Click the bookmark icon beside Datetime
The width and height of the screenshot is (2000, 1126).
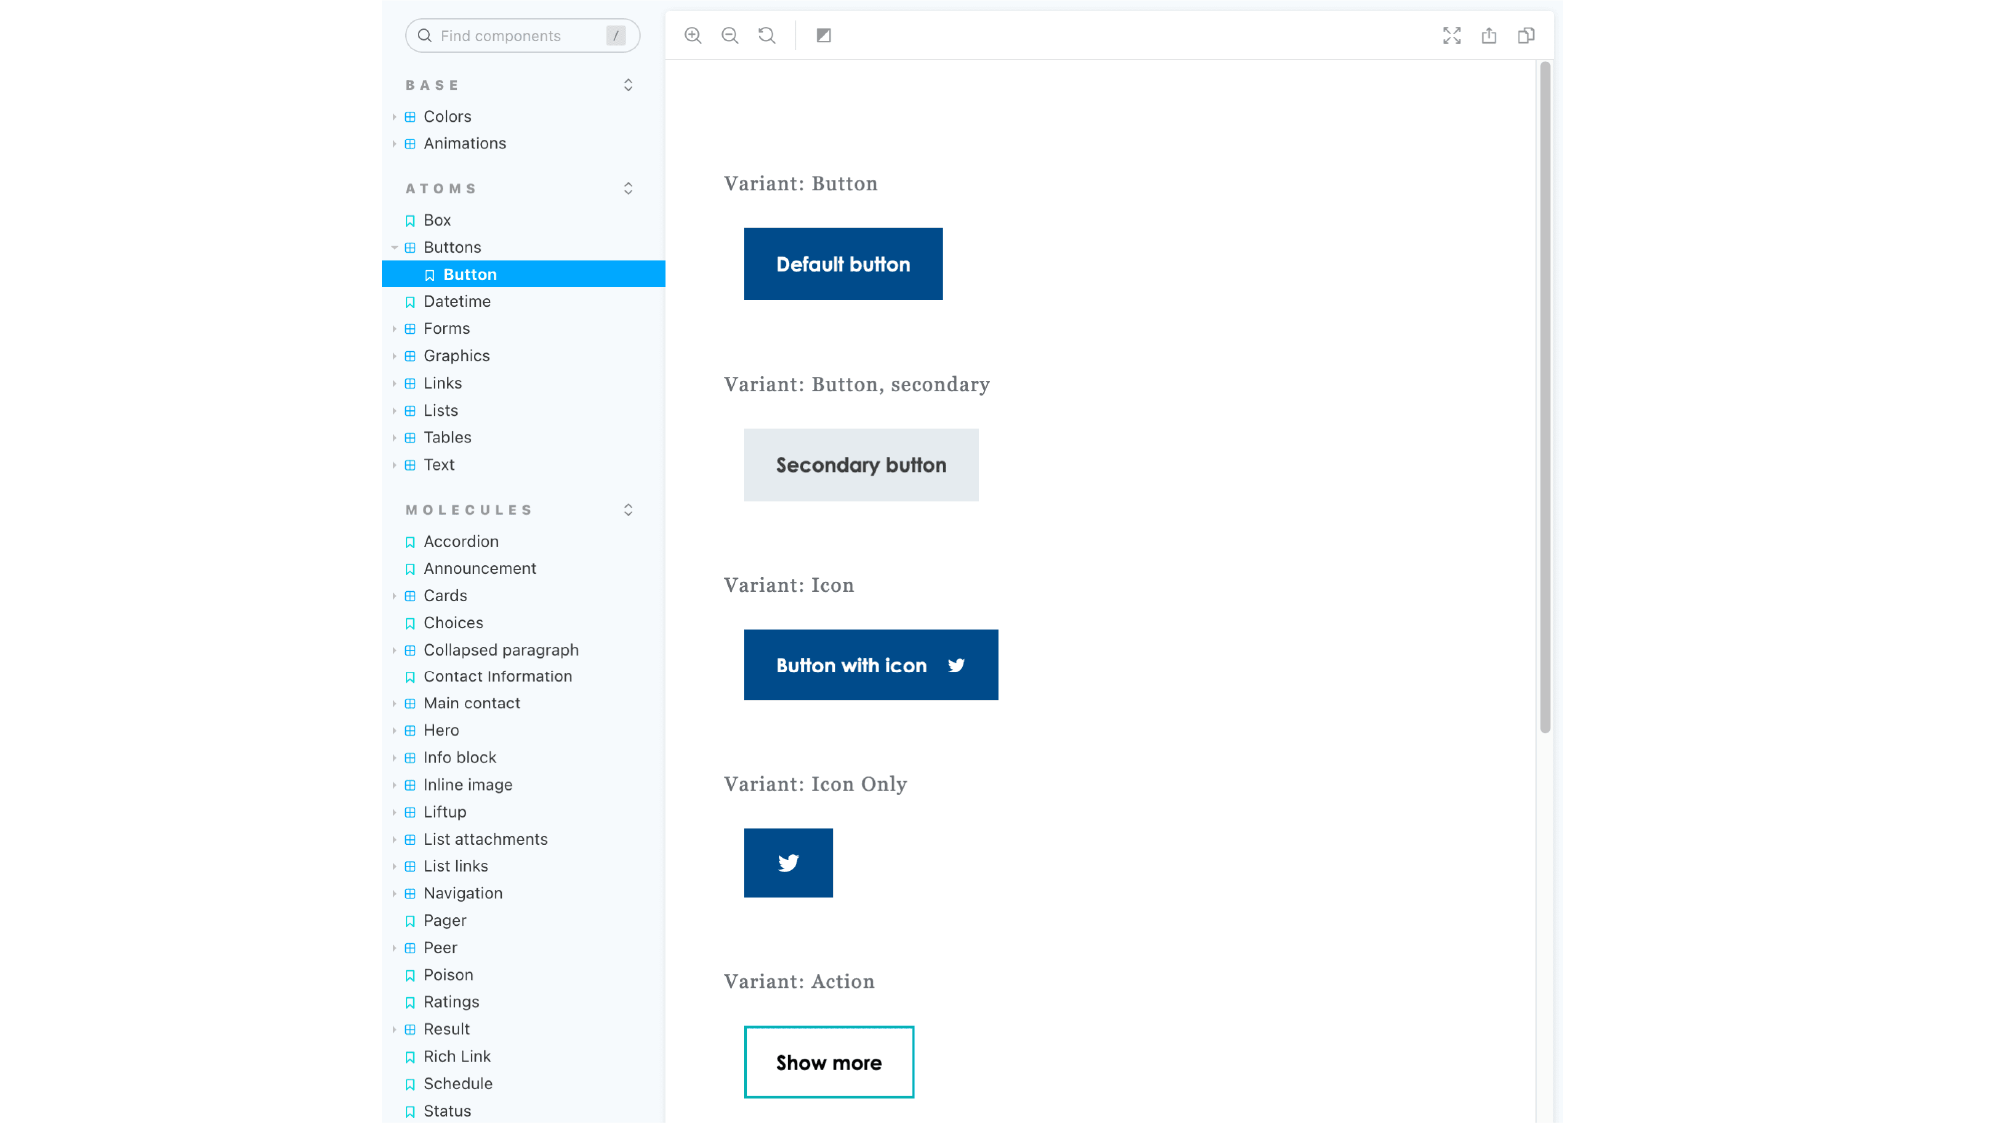pos(410,302)
